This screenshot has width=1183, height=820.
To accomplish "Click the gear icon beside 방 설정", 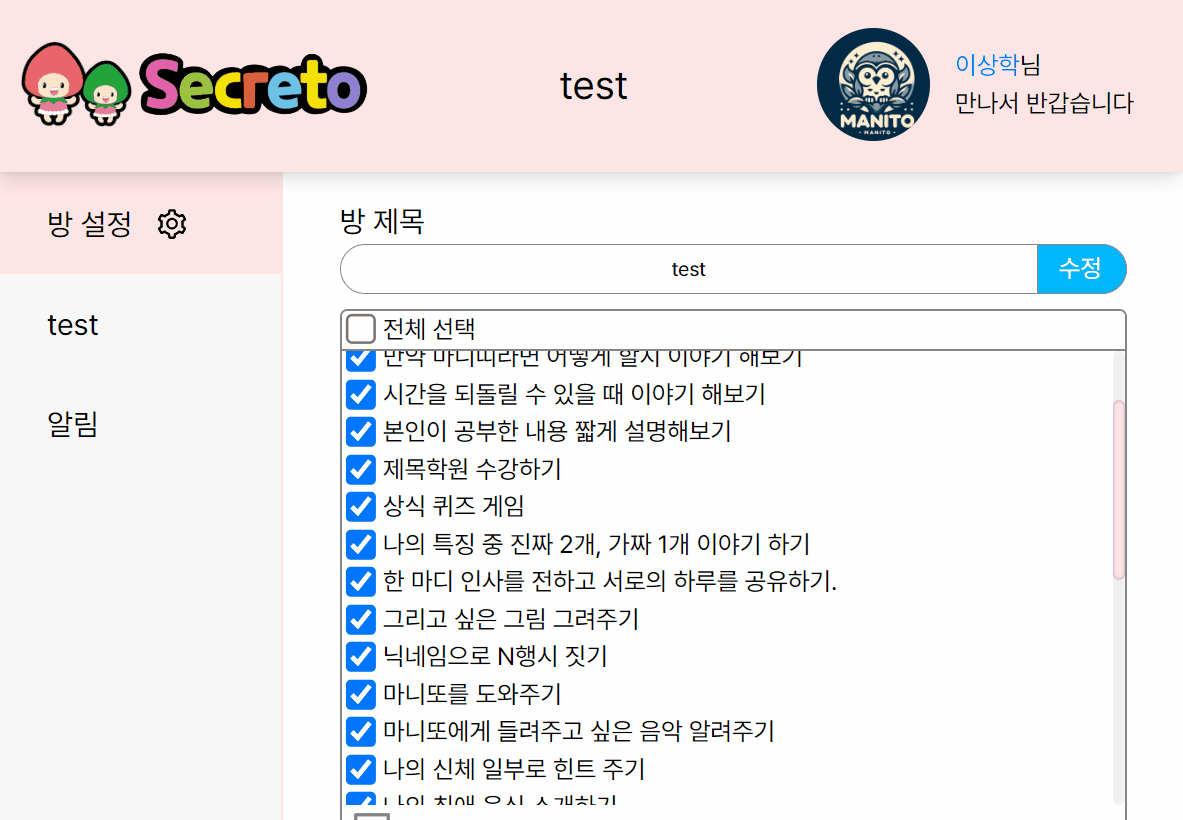I will tap(172, 224).
